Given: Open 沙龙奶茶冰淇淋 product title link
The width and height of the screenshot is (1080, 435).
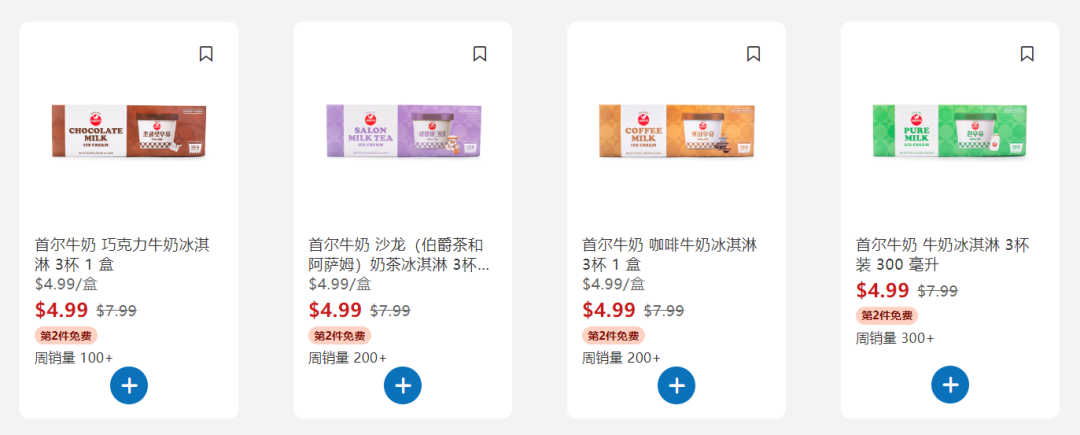Looking at the screenshot, I should click(x=399, y=254).
